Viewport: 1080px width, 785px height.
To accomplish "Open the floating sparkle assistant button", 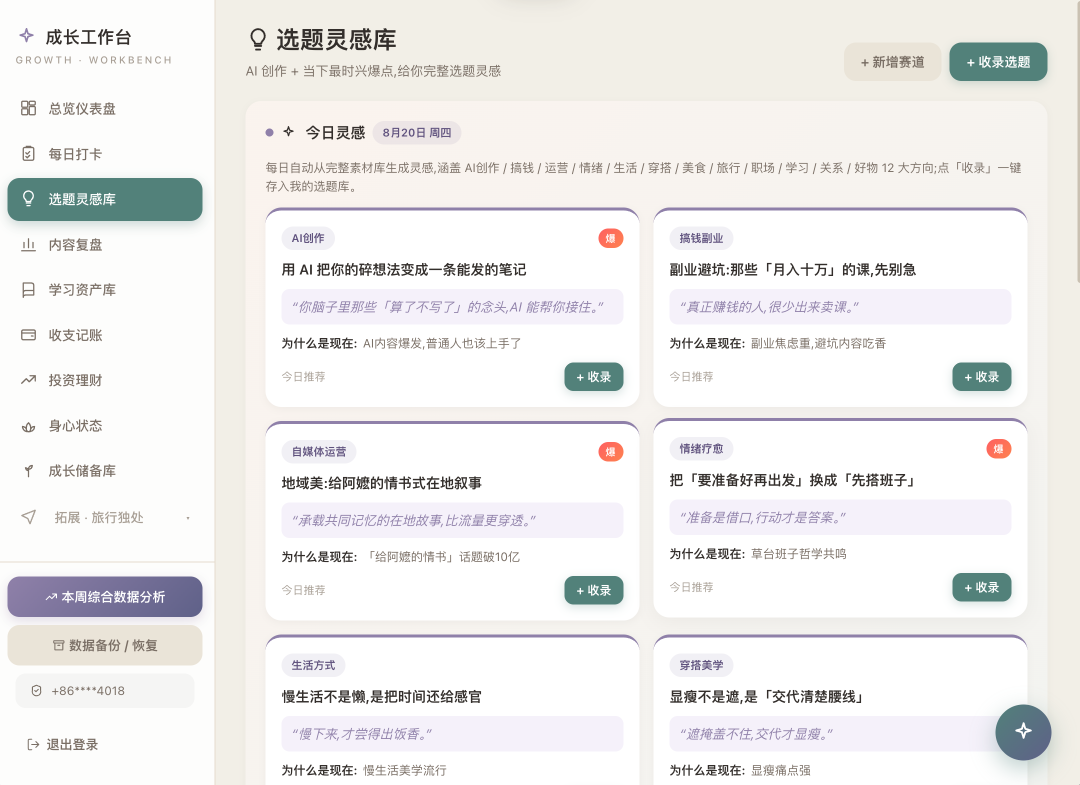I will [1023, 731].
